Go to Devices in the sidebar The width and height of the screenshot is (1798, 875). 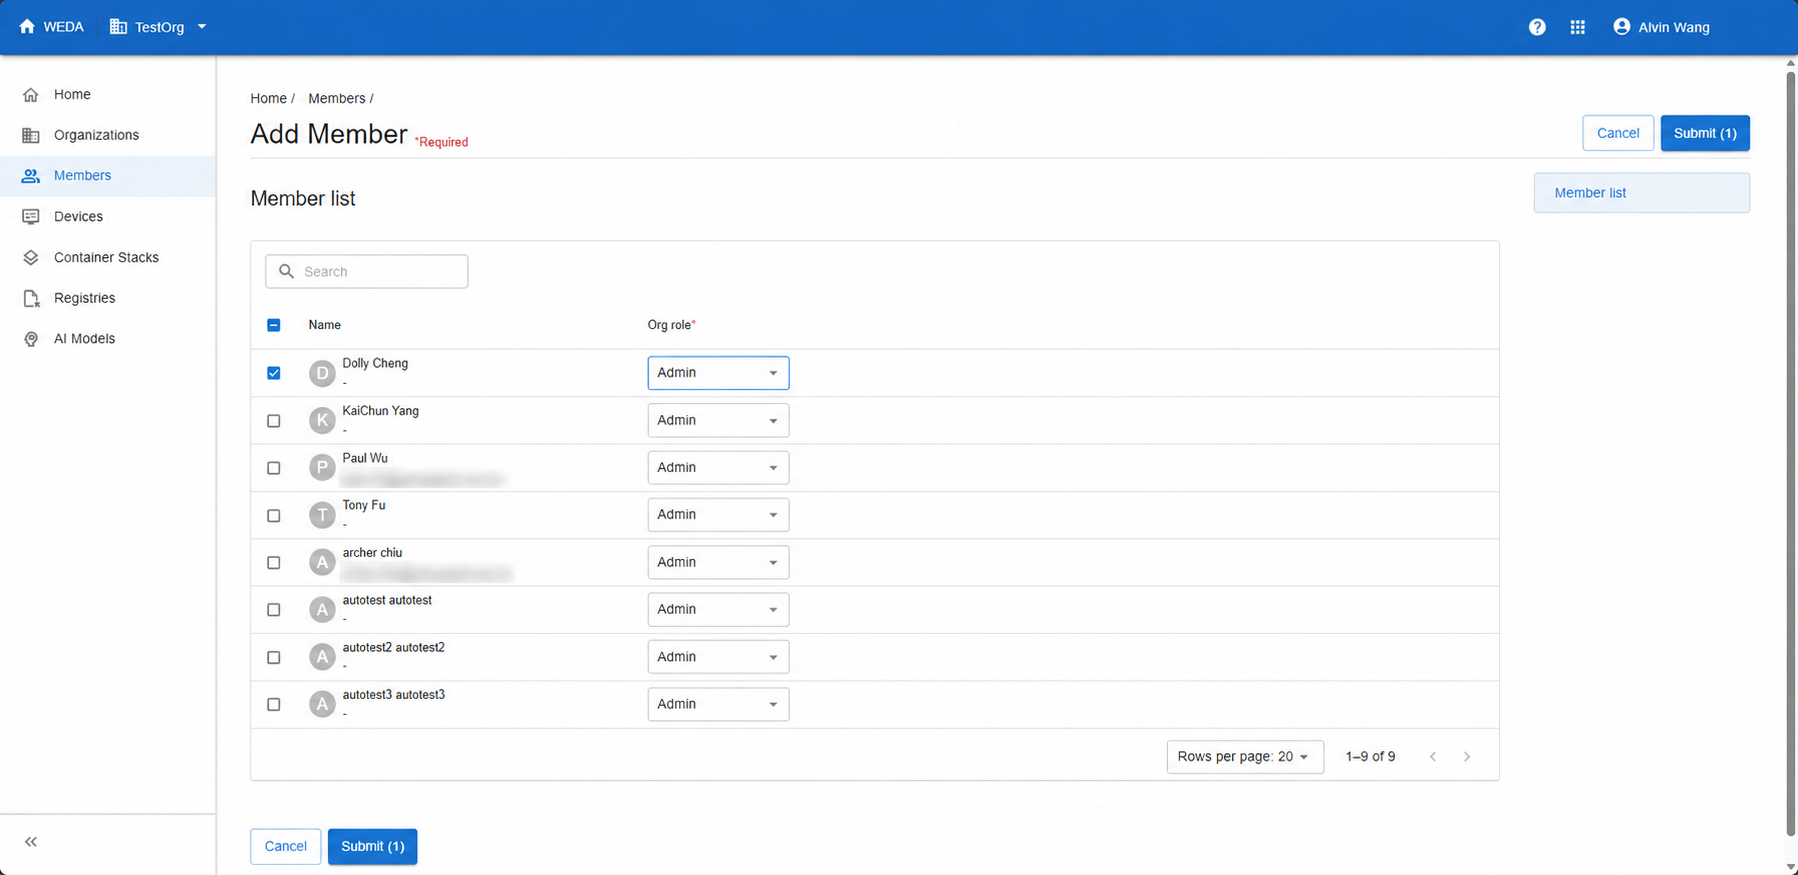108,216
